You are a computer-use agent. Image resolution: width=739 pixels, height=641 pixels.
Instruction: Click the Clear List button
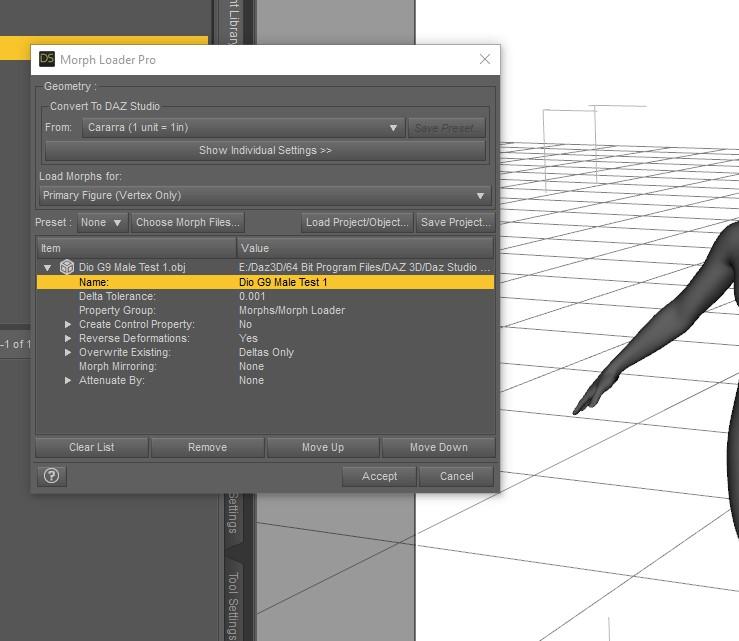91,447
